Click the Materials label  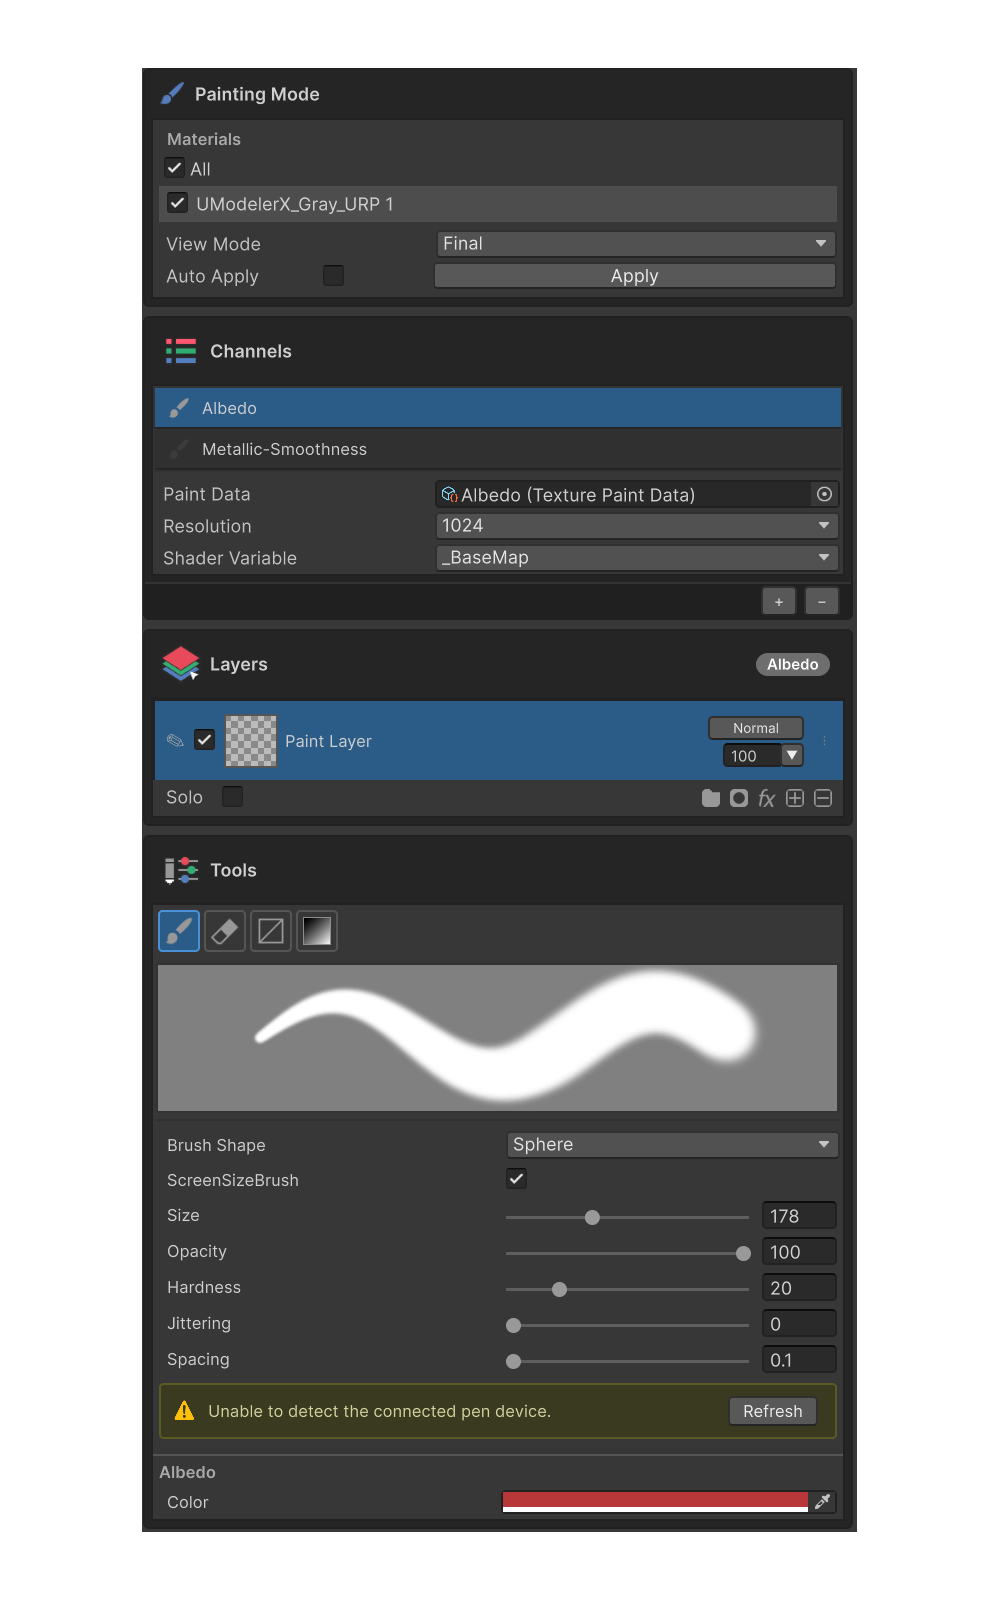coord(204,139)
